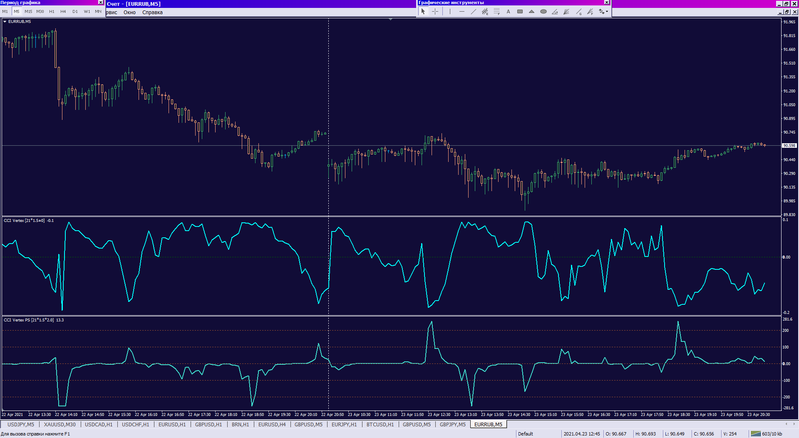This screenshot has height=438, width=799.
Task: Open the USDCHF,H1 chart tab
Action: [x=135, y=424]
